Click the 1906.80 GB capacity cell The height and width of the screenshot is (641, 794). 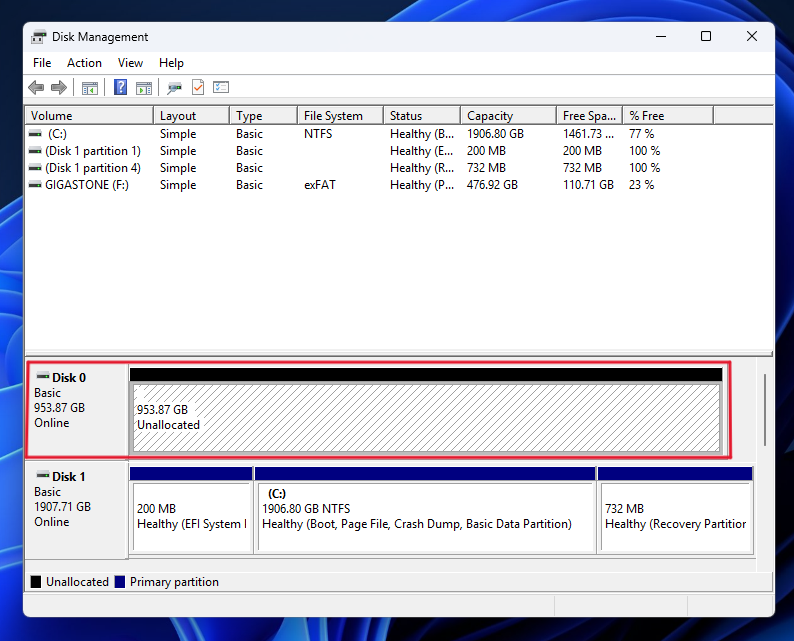pyautogui.click(x=495, y=134)
